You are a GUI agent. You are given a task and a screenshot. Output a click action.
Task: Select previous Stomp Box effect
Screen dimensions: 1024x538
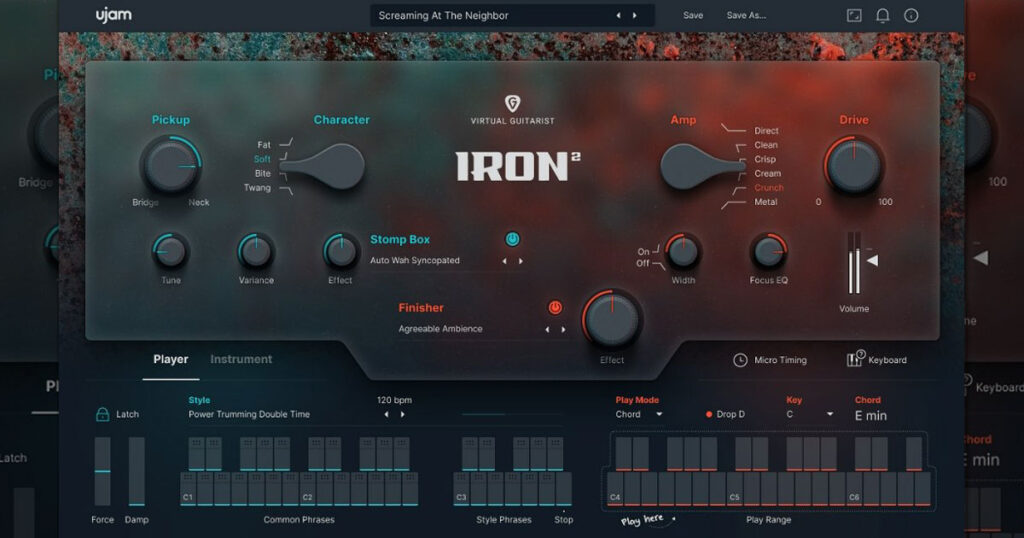[x=504, y=261]
